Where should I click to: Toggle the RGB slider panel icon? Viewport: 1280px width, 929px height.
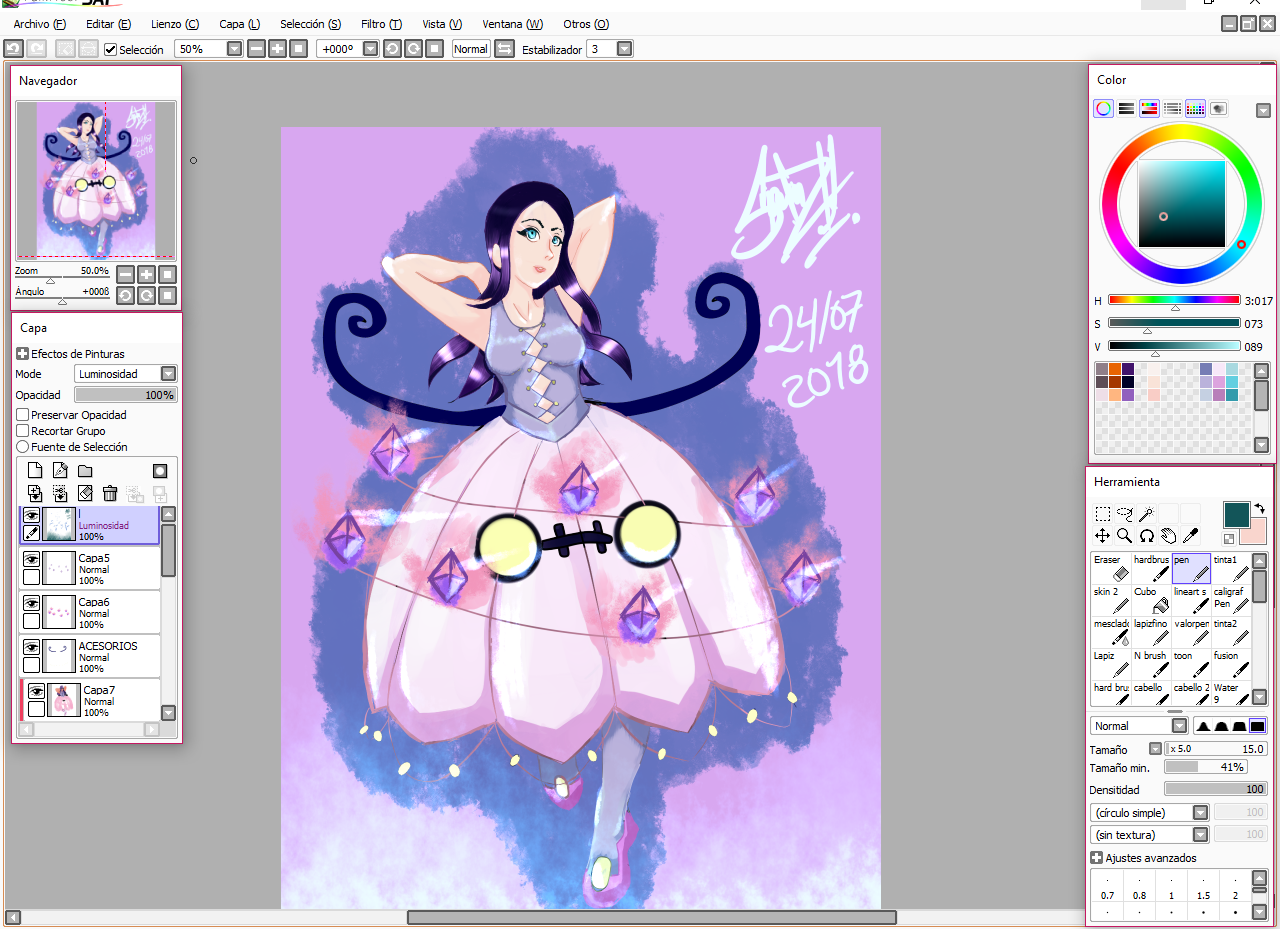pos(1126,108)
